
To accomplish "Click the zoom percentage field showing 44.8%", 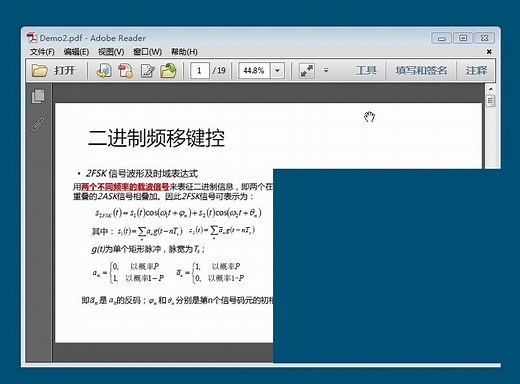I will click(x=254, y=71).
